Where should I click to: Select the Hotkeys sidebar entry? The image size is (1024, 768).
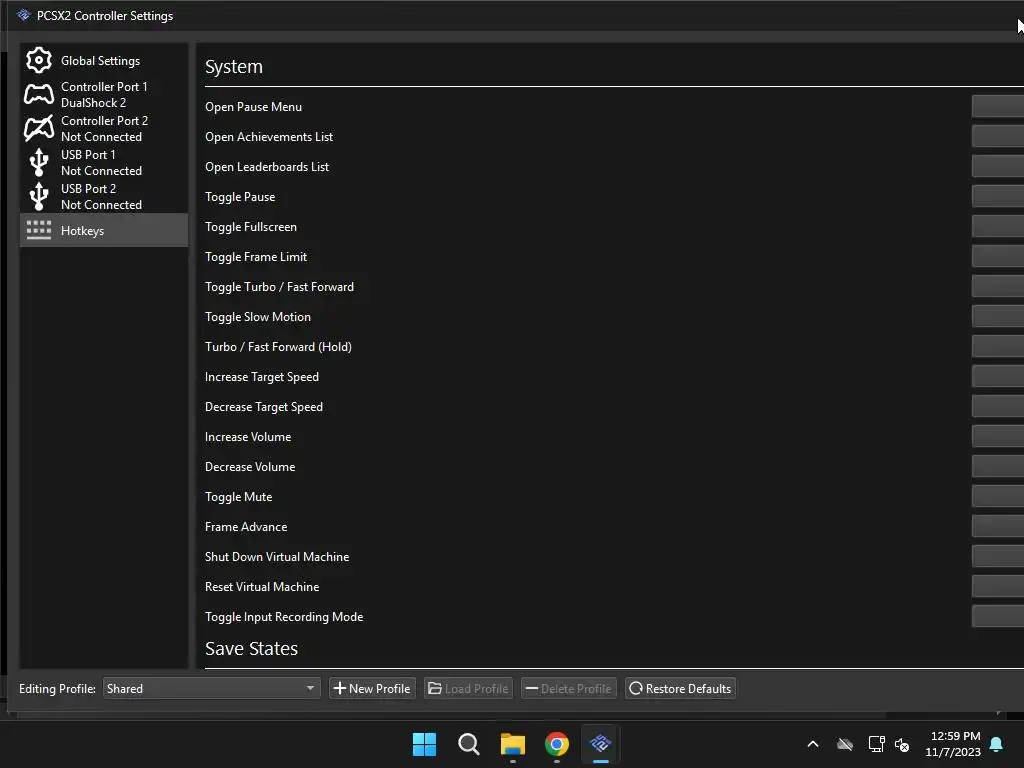104,230
